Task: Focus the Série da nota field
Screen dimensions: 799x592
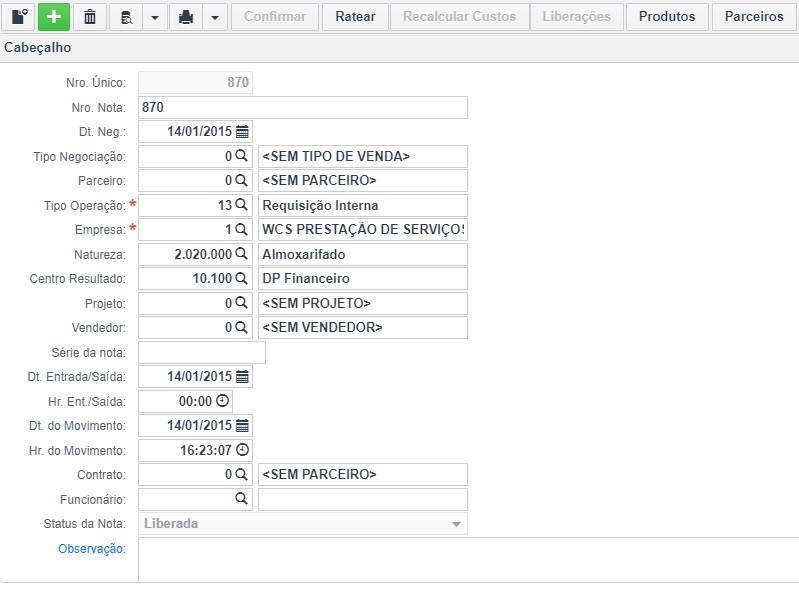Action: (x=202, y=353)
